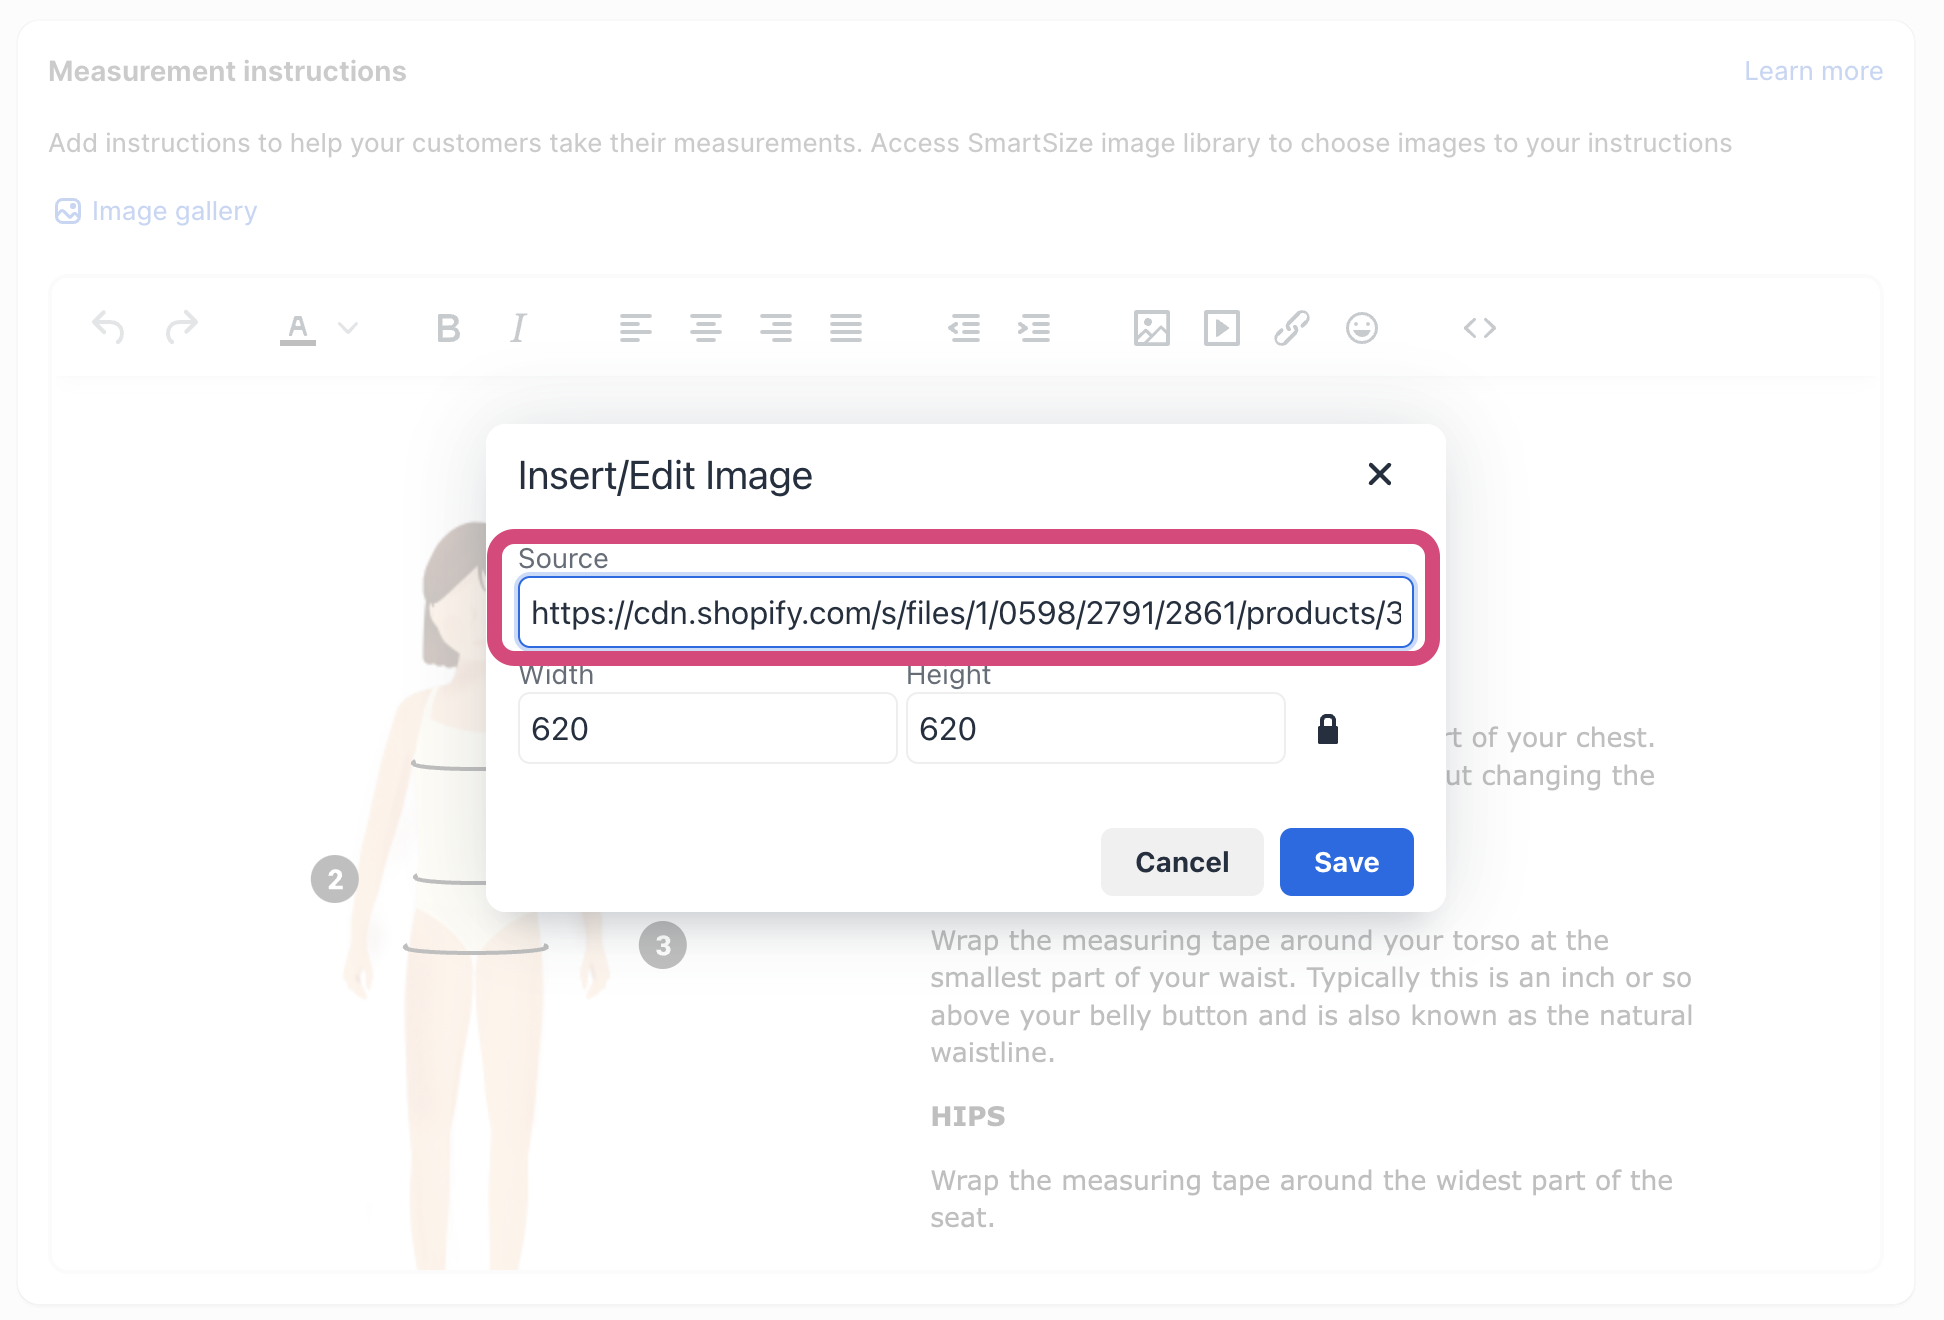Align text left
Image resolution: width=1944 pixels, height=1320 pixels.
point(635,328)
